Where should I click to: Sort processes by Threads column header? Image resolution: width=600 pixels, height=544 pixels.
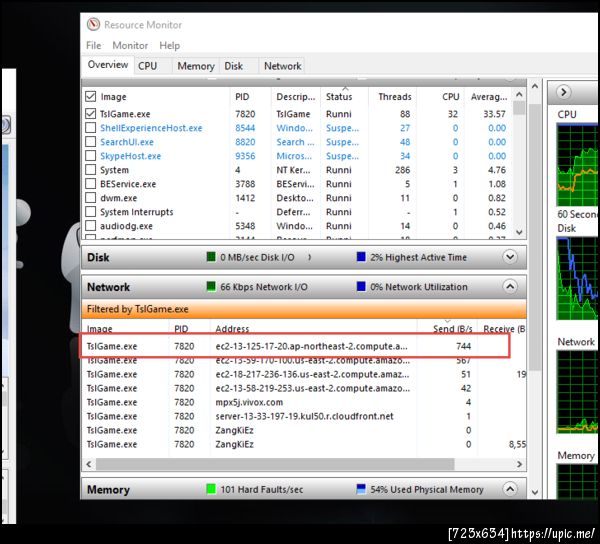click(392, 97)
